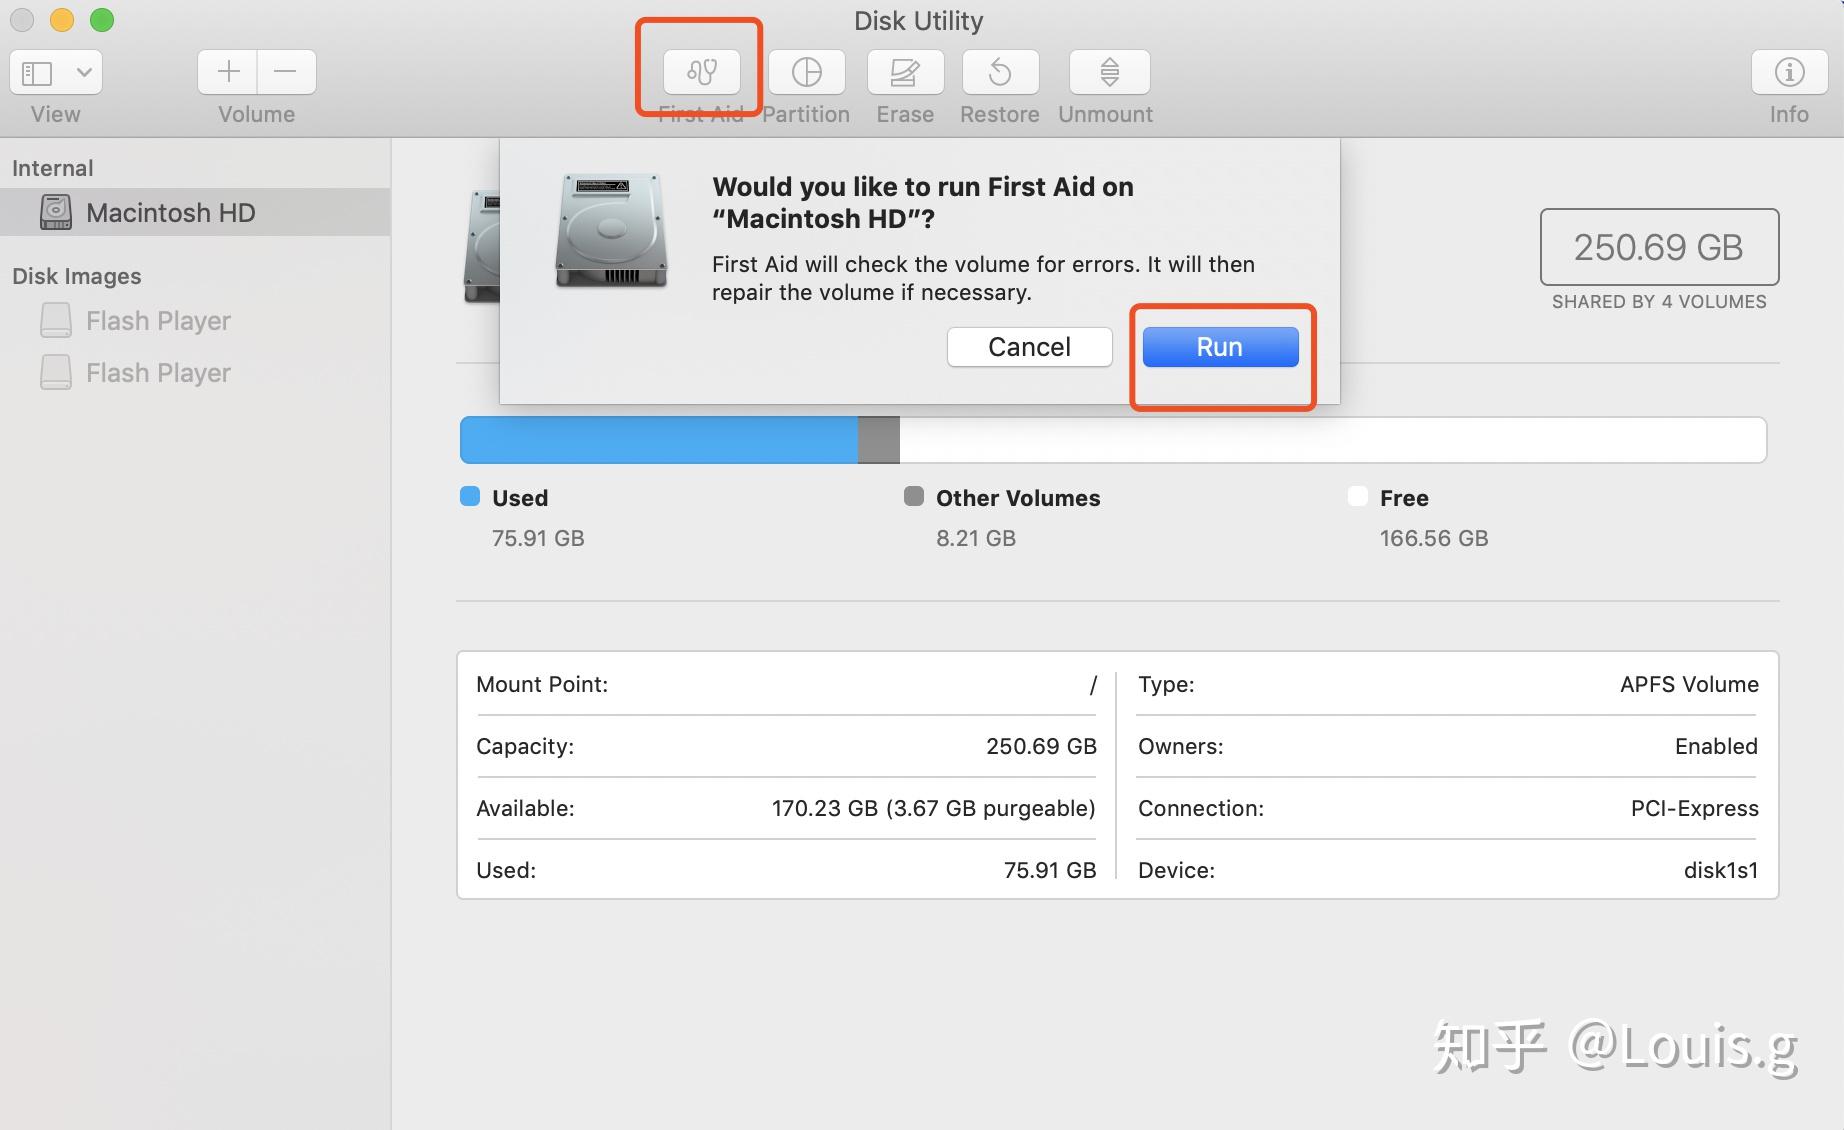Image resolution: width=1844 pixels, height=1130 pixels.
Task: Click the 166.56 GB free value
Action: point(1434,538)
